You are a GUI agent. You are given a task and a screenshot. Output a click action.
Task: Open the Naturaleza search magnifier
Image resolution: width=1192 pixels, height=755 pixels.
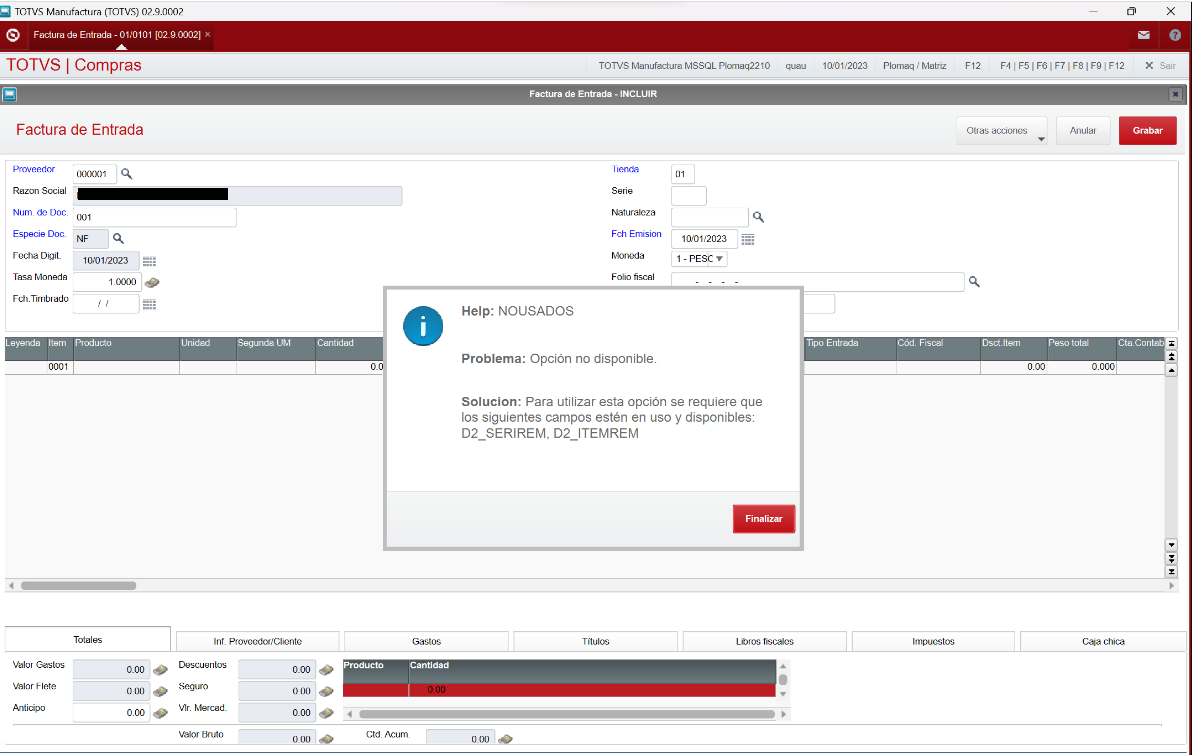click(x=758, y=217)
